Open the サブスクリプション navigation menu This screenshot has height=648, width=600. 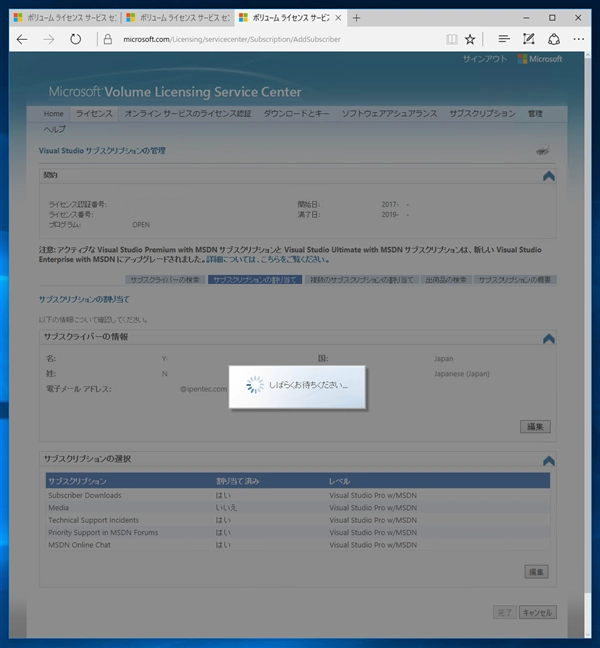pyautogui.click(x=482, y=114)
